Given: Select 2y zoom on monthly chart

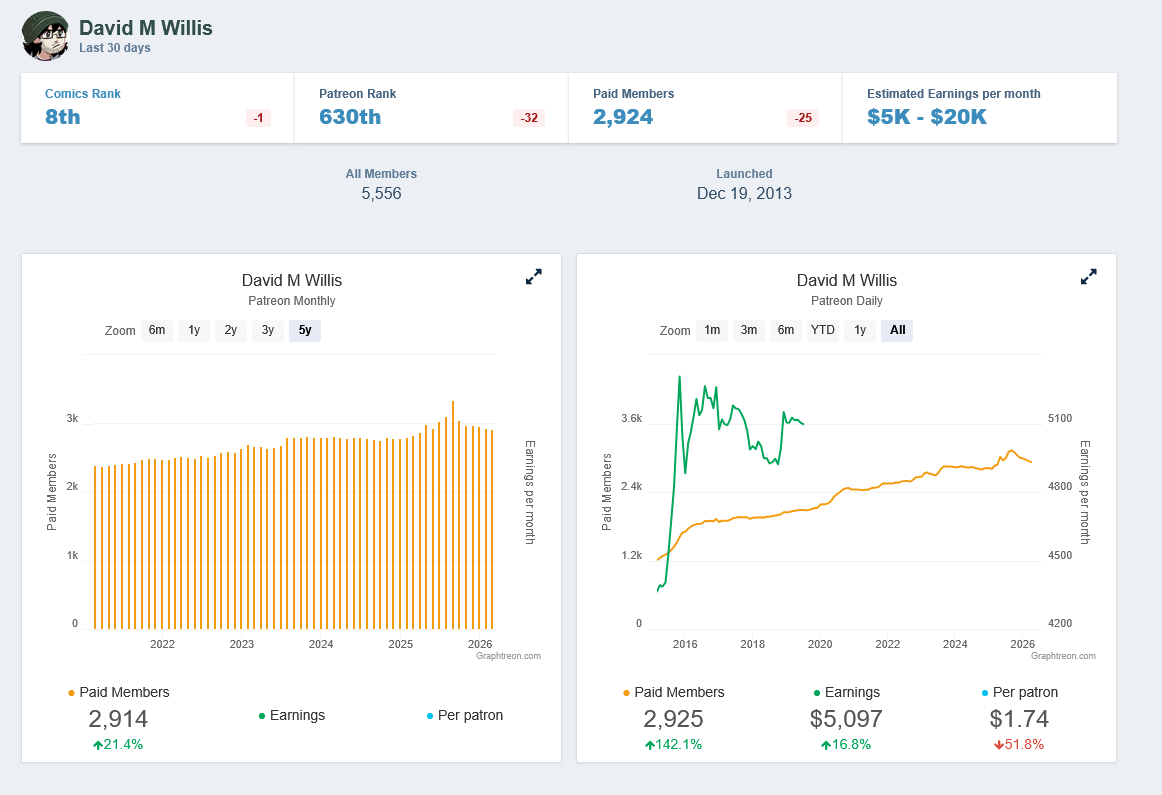Looking at the screenshot, I should coord(231,330).
